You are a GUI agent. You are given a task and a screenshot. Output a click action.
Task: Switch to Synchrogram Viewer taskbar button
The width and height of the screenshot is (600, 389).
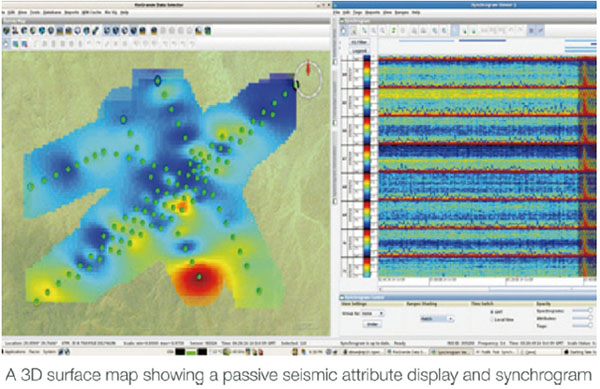(452, 352)
